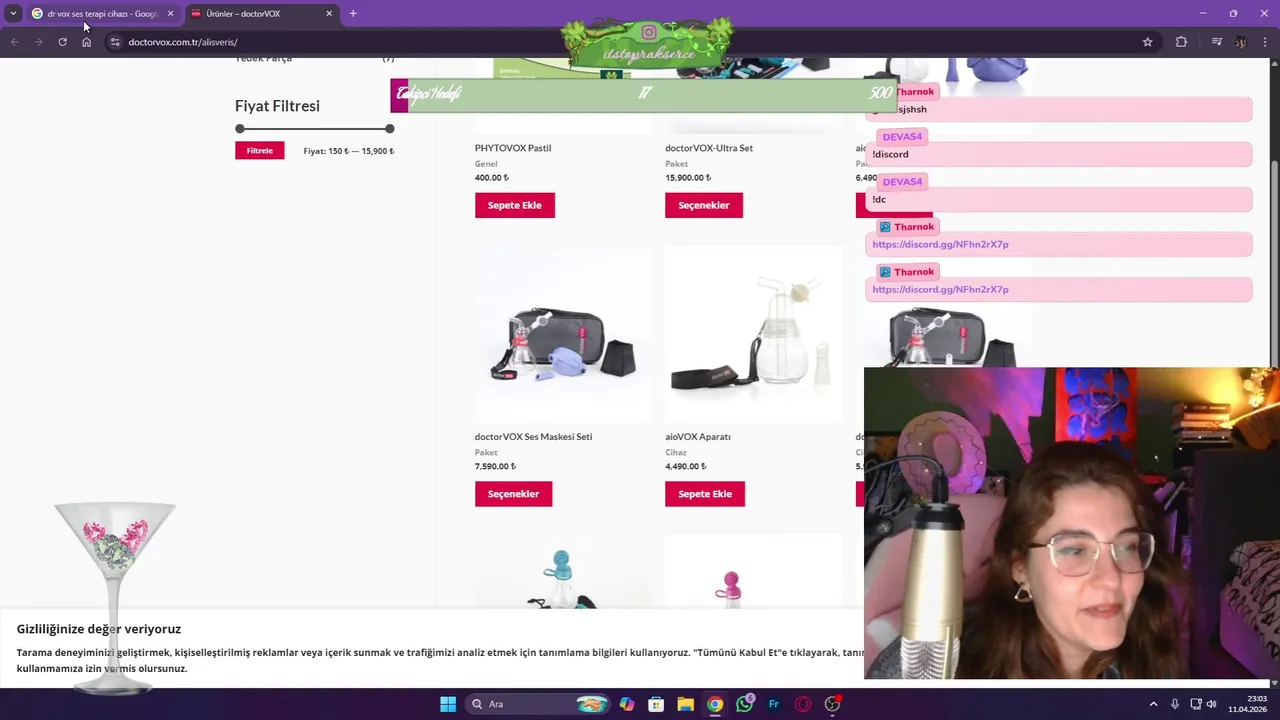The height and width of the screenshot is (720, 1280).
Task: Add PHYTOVOX Pastil to cart via Sepete Ekle
Action: (x=515, y=205)
